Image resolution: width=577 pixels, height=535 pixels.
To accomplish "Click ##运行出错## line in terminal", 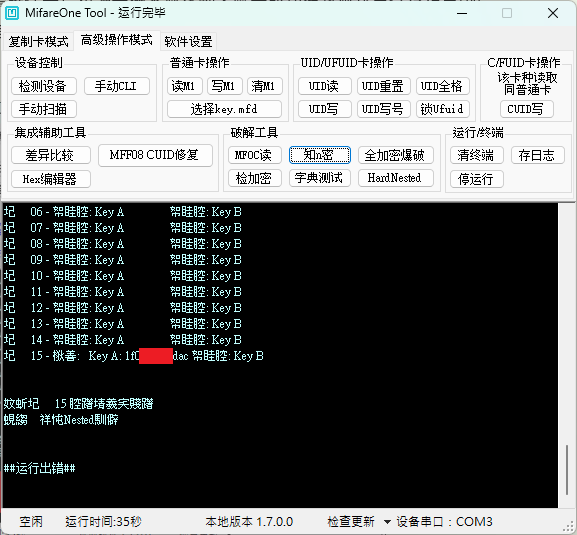I will pos(39,468).
